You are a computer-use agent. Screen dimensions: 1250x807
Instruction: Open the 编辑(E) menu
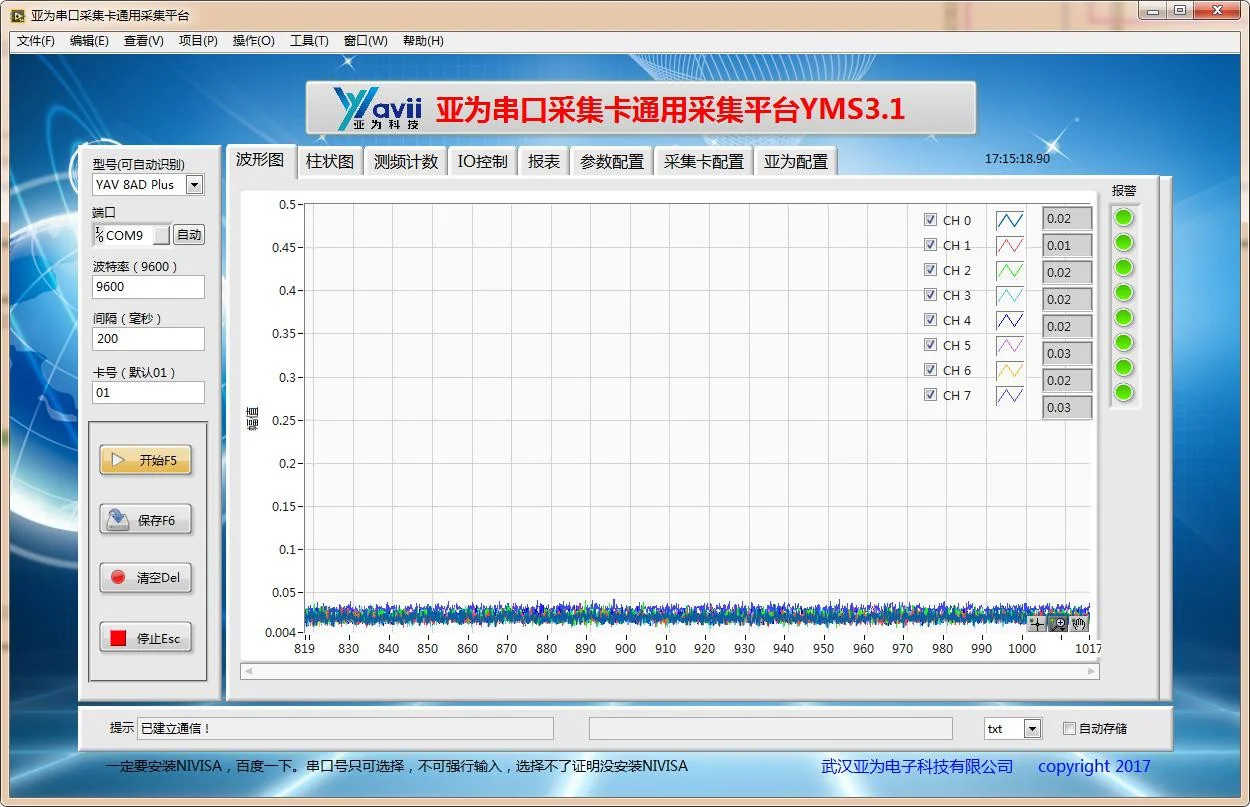(89, 41)
